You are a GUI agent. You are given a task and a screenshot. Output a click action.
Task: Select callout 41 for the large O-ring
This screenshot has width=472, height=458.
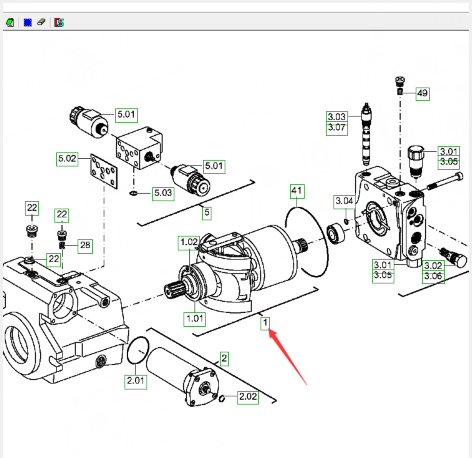pos(297,191)
